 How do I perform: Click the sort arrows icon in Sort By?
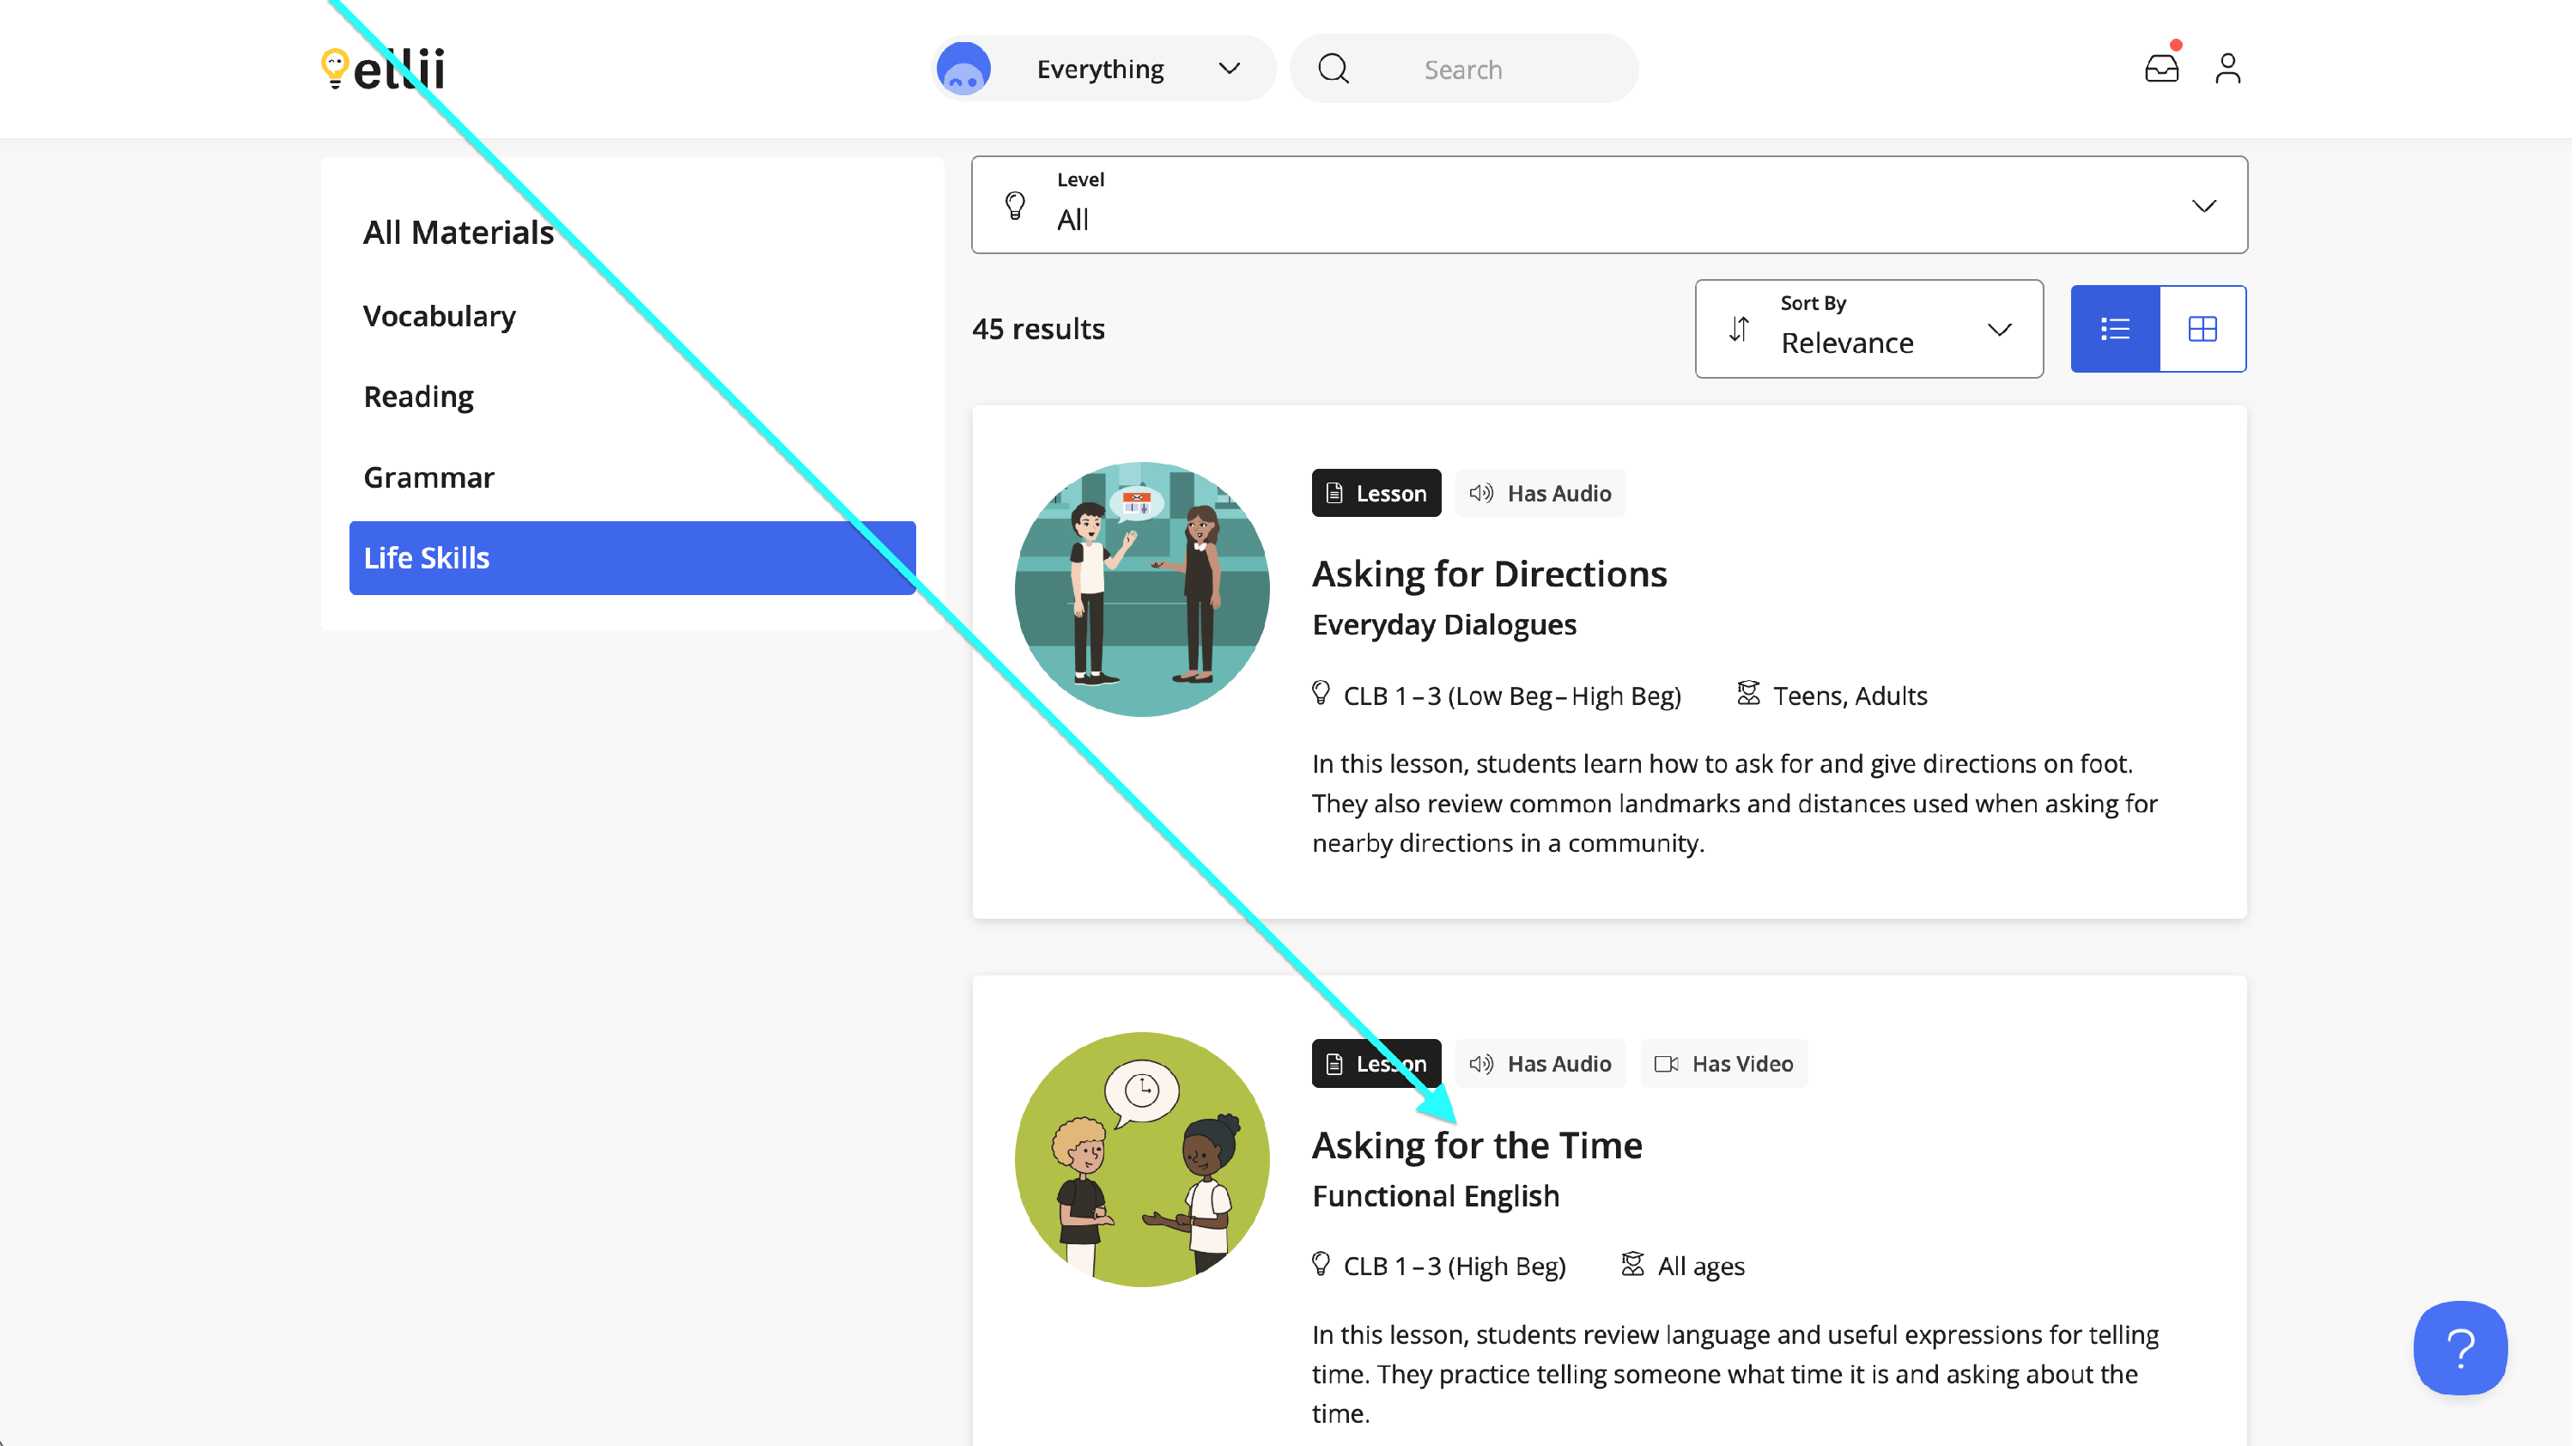click(1739, 329)
